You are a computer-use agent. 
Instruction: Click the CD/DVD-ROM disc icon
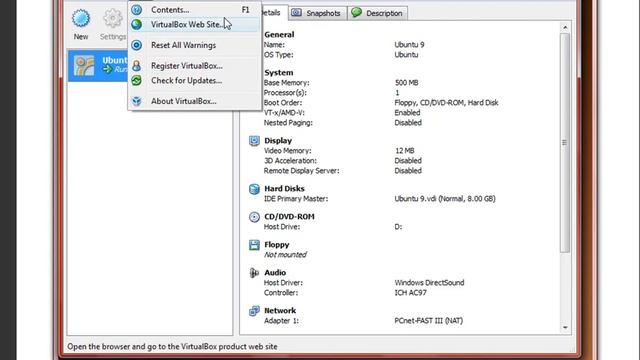pos(254,217)
